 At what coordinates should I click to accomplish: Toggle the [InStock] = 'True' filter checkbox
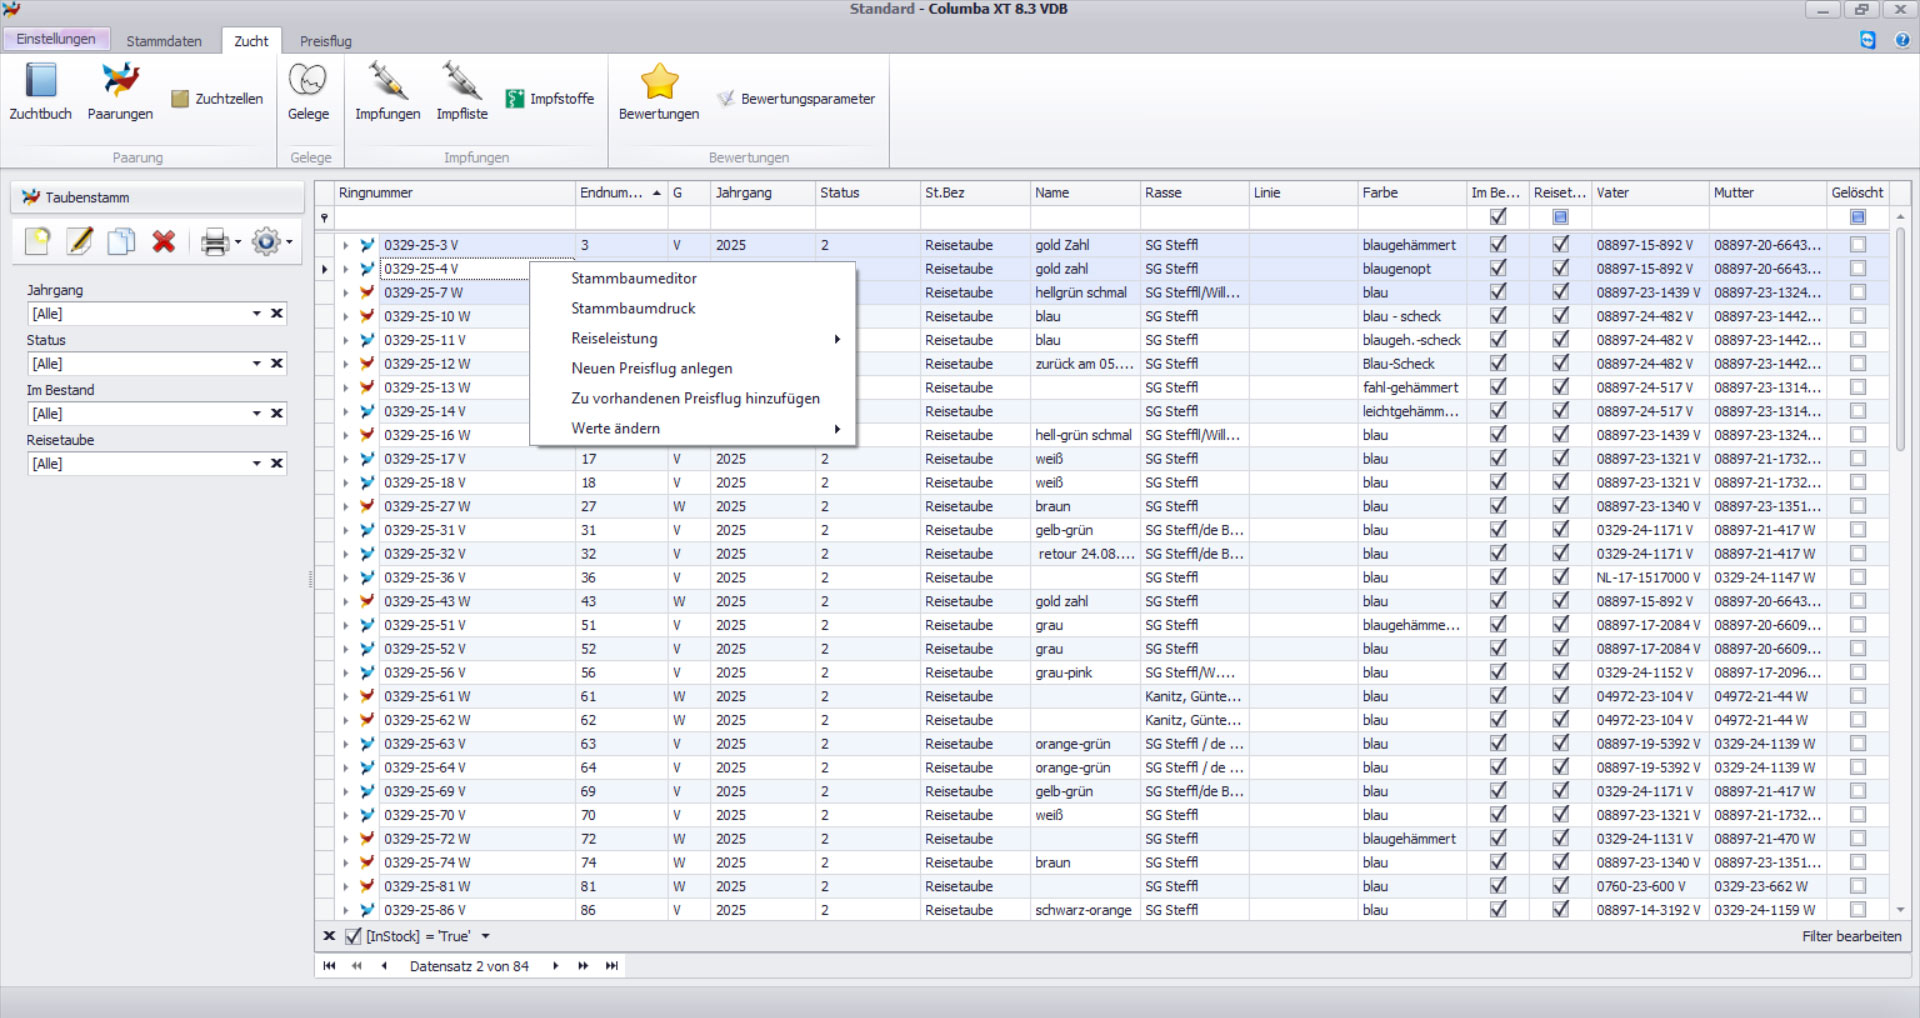point(353,937)
